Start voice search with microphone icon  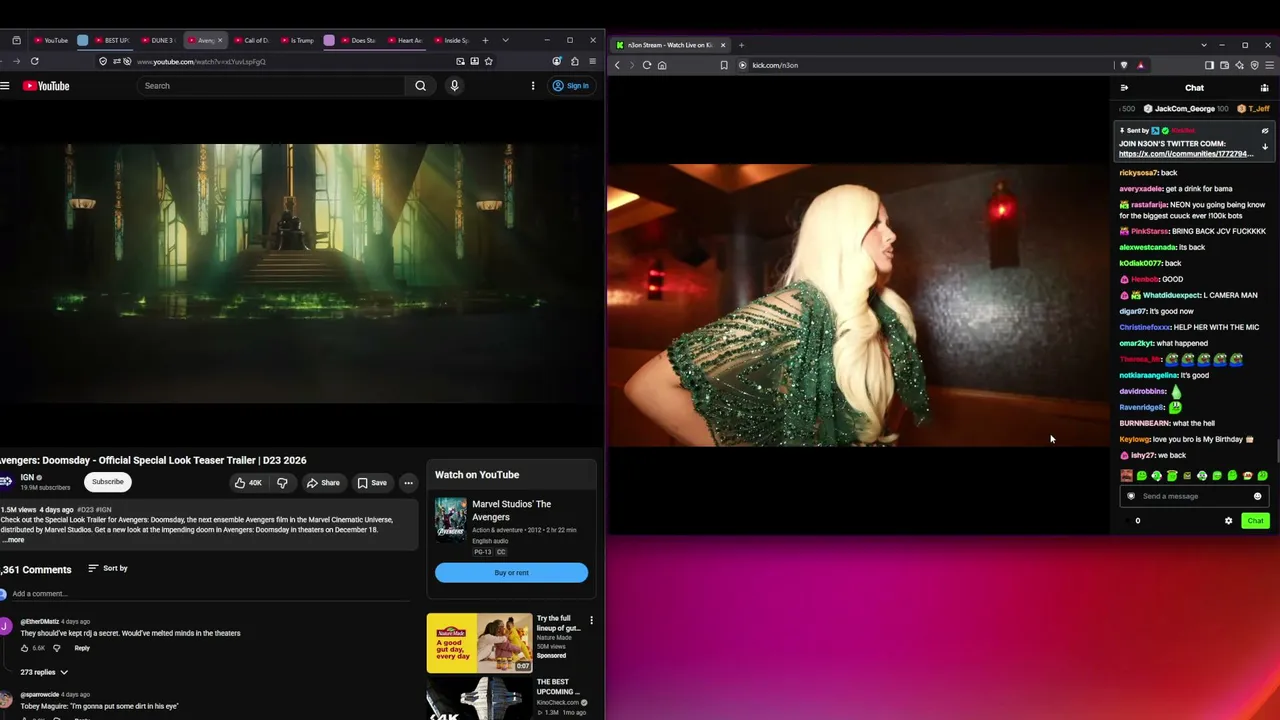(x=454, y=86)
